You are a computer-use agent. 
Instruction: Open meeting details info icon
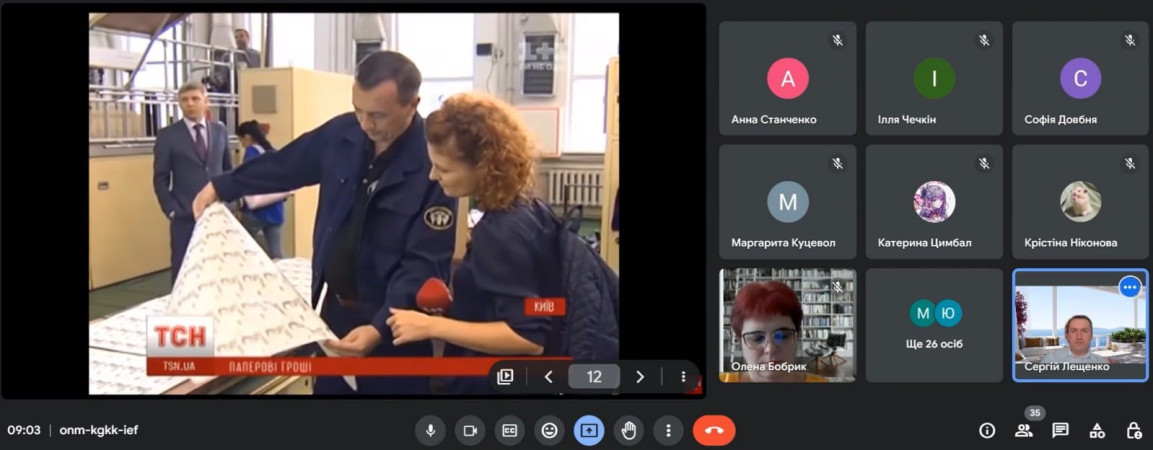point(987,430)
